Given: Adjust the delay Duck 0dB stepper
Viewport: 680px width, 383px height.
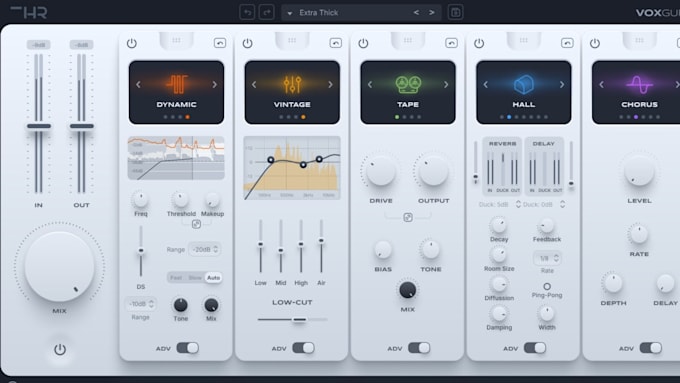Looking at the screenshot, I should tap(562, 204).
